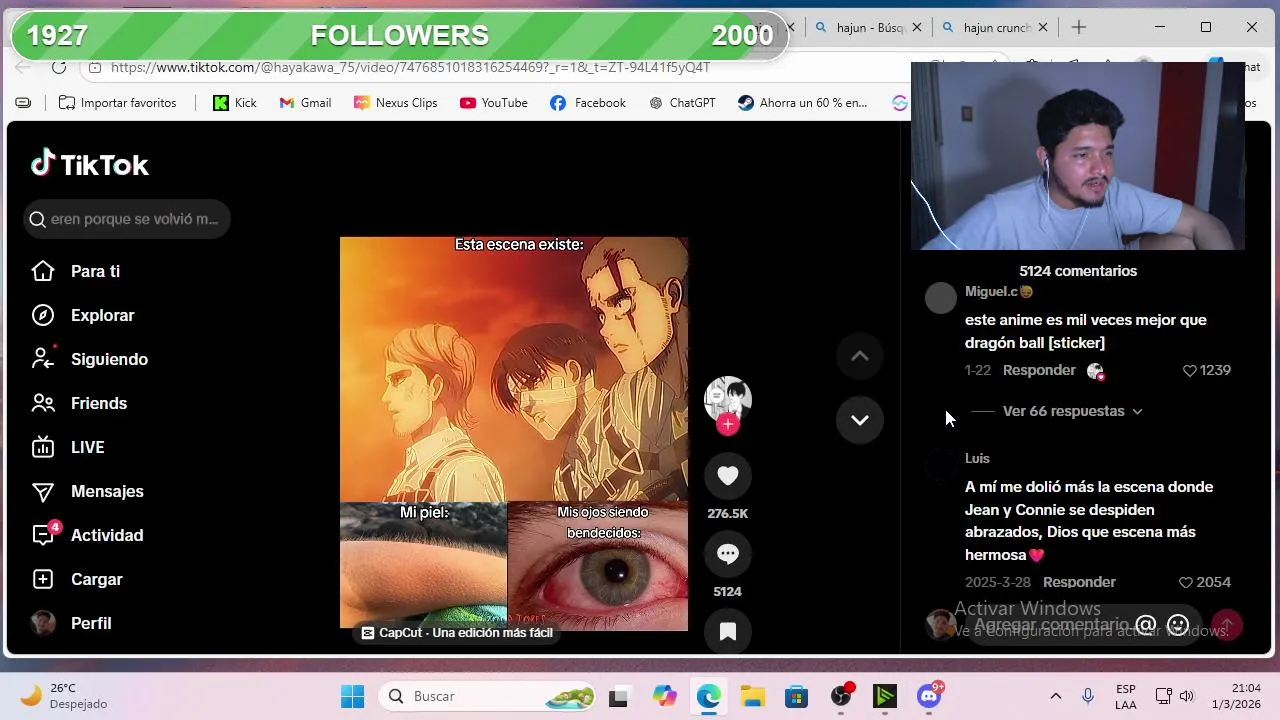Viewport: 1280px width, 720px height.
Task: Reload the page in browser toolbar
Action: (59, 67)
